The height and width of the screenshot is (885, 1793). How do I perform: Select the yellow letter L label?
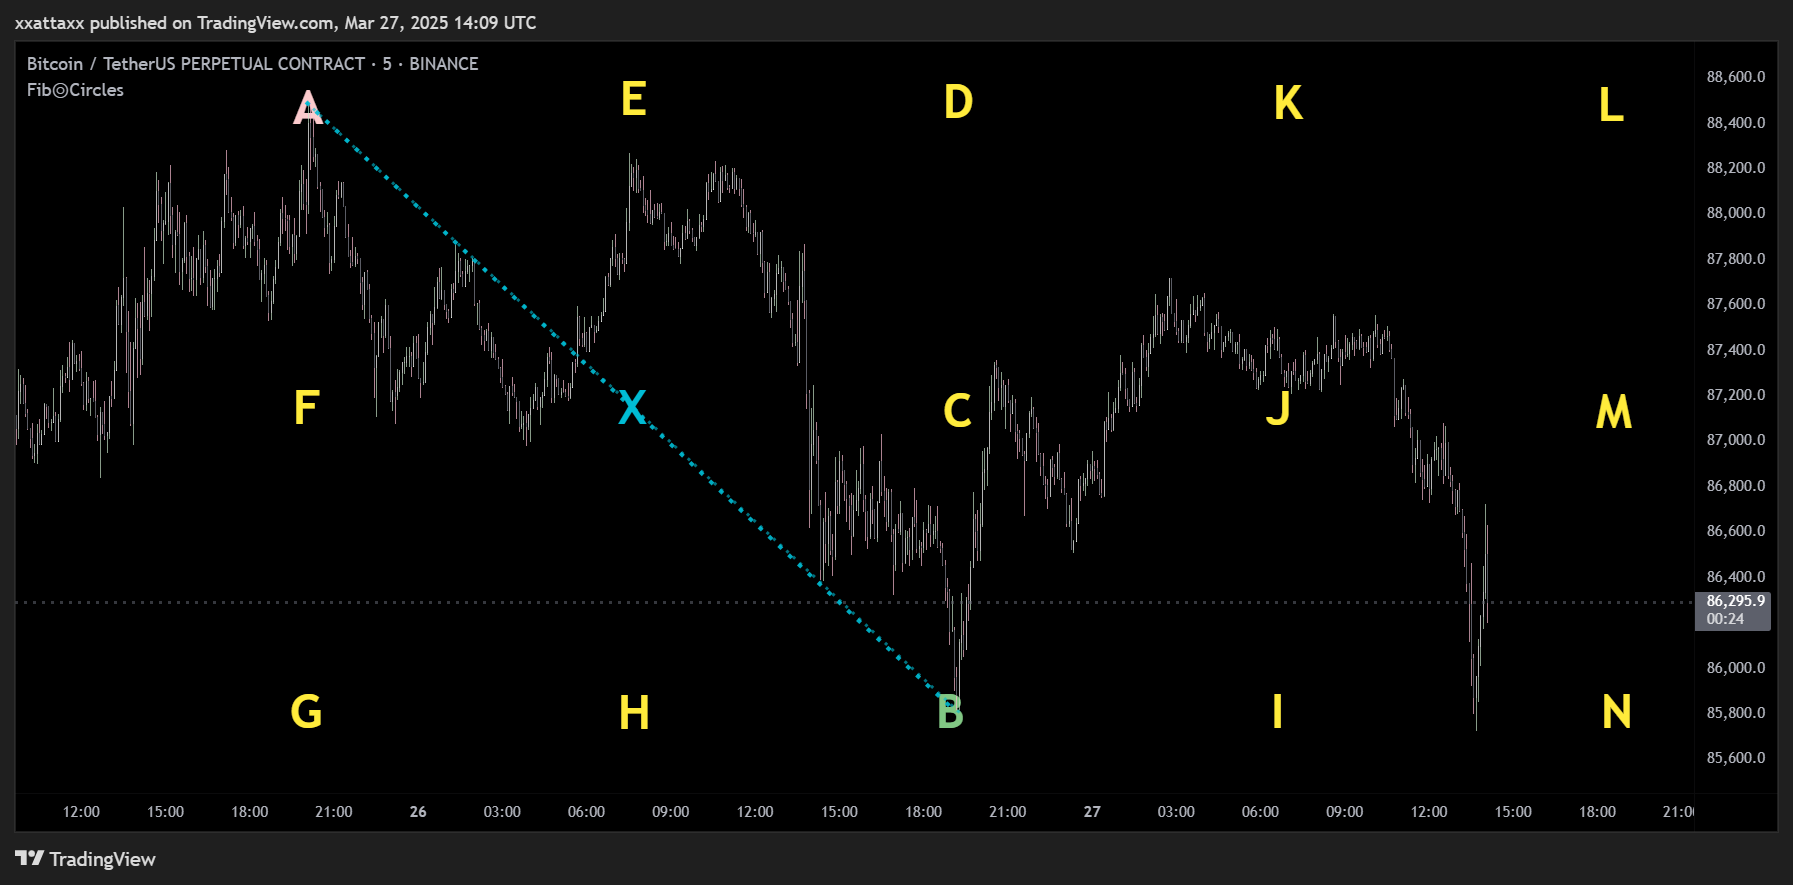tap(1610, 105)
